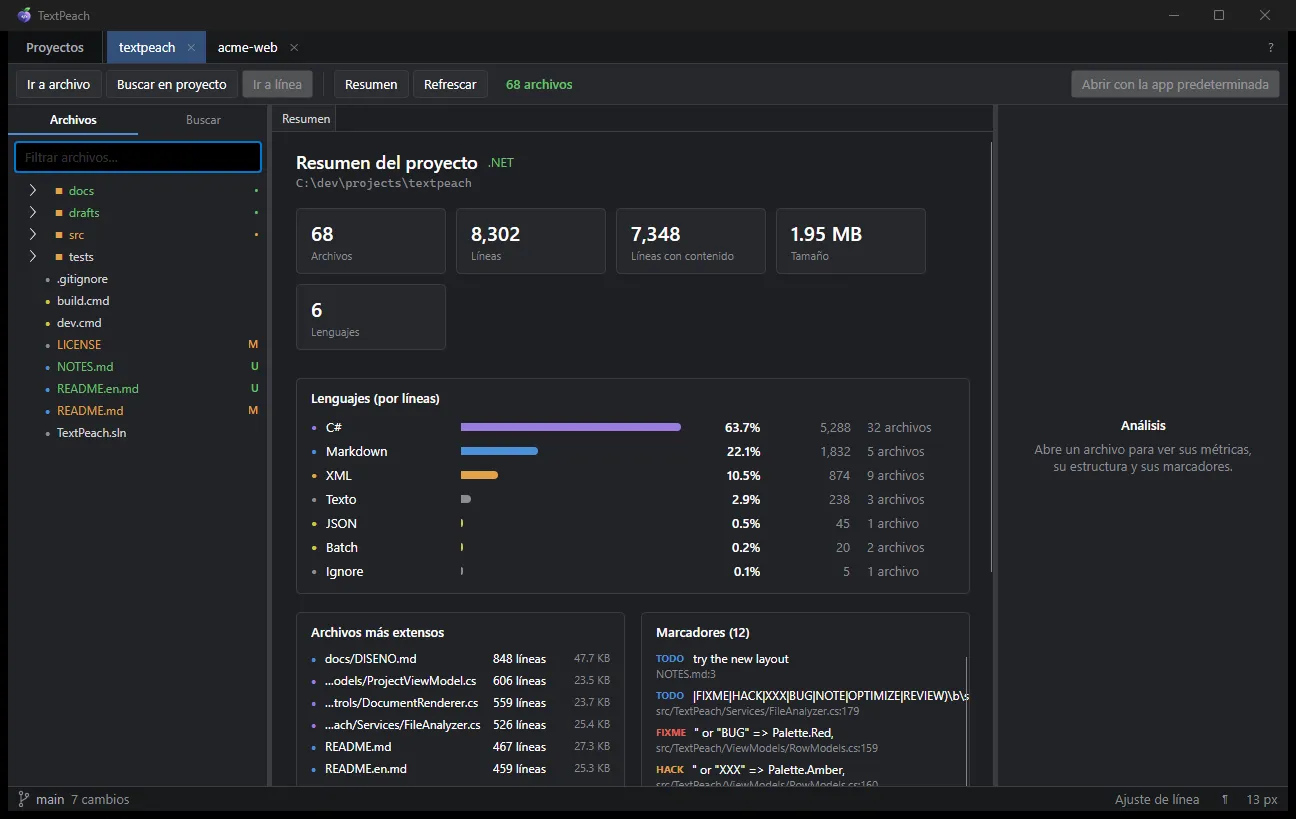Focus the Filtrar archivos input field
The width and height of the screenshot is (1296, 819).
[x=138, y=157]
